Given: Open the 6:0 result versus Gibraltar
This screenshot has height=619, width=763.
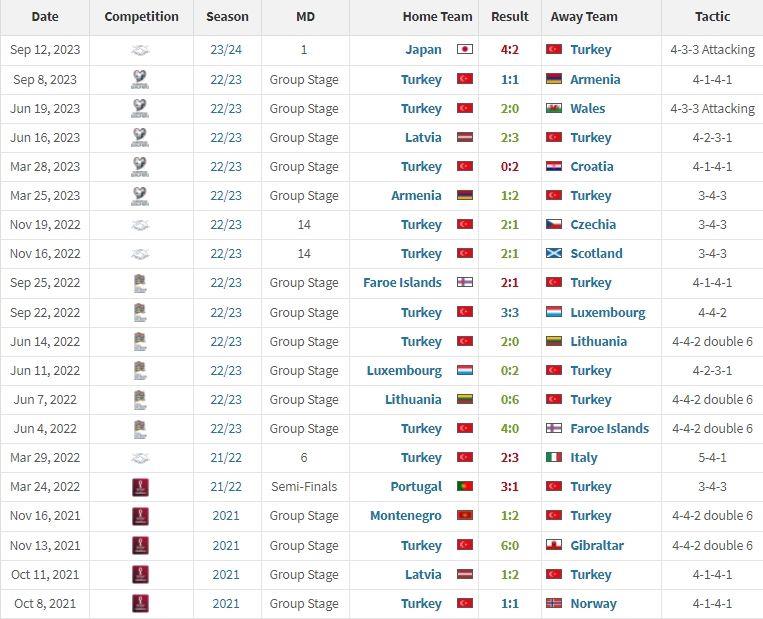Looking at the screenshot, I should (x=509, y=546).
